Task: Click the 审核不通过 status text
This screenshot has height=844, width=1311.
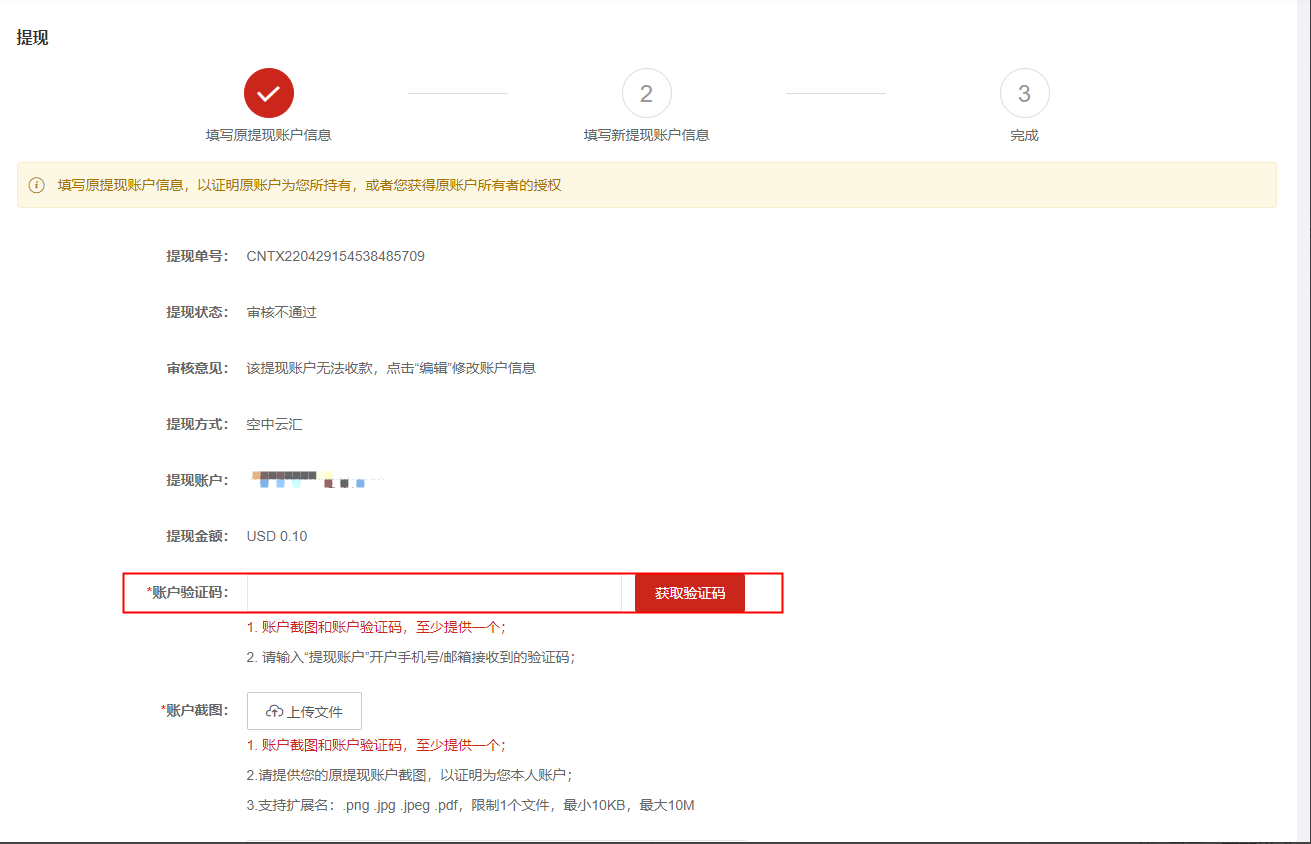Action: tap(281, 312)
